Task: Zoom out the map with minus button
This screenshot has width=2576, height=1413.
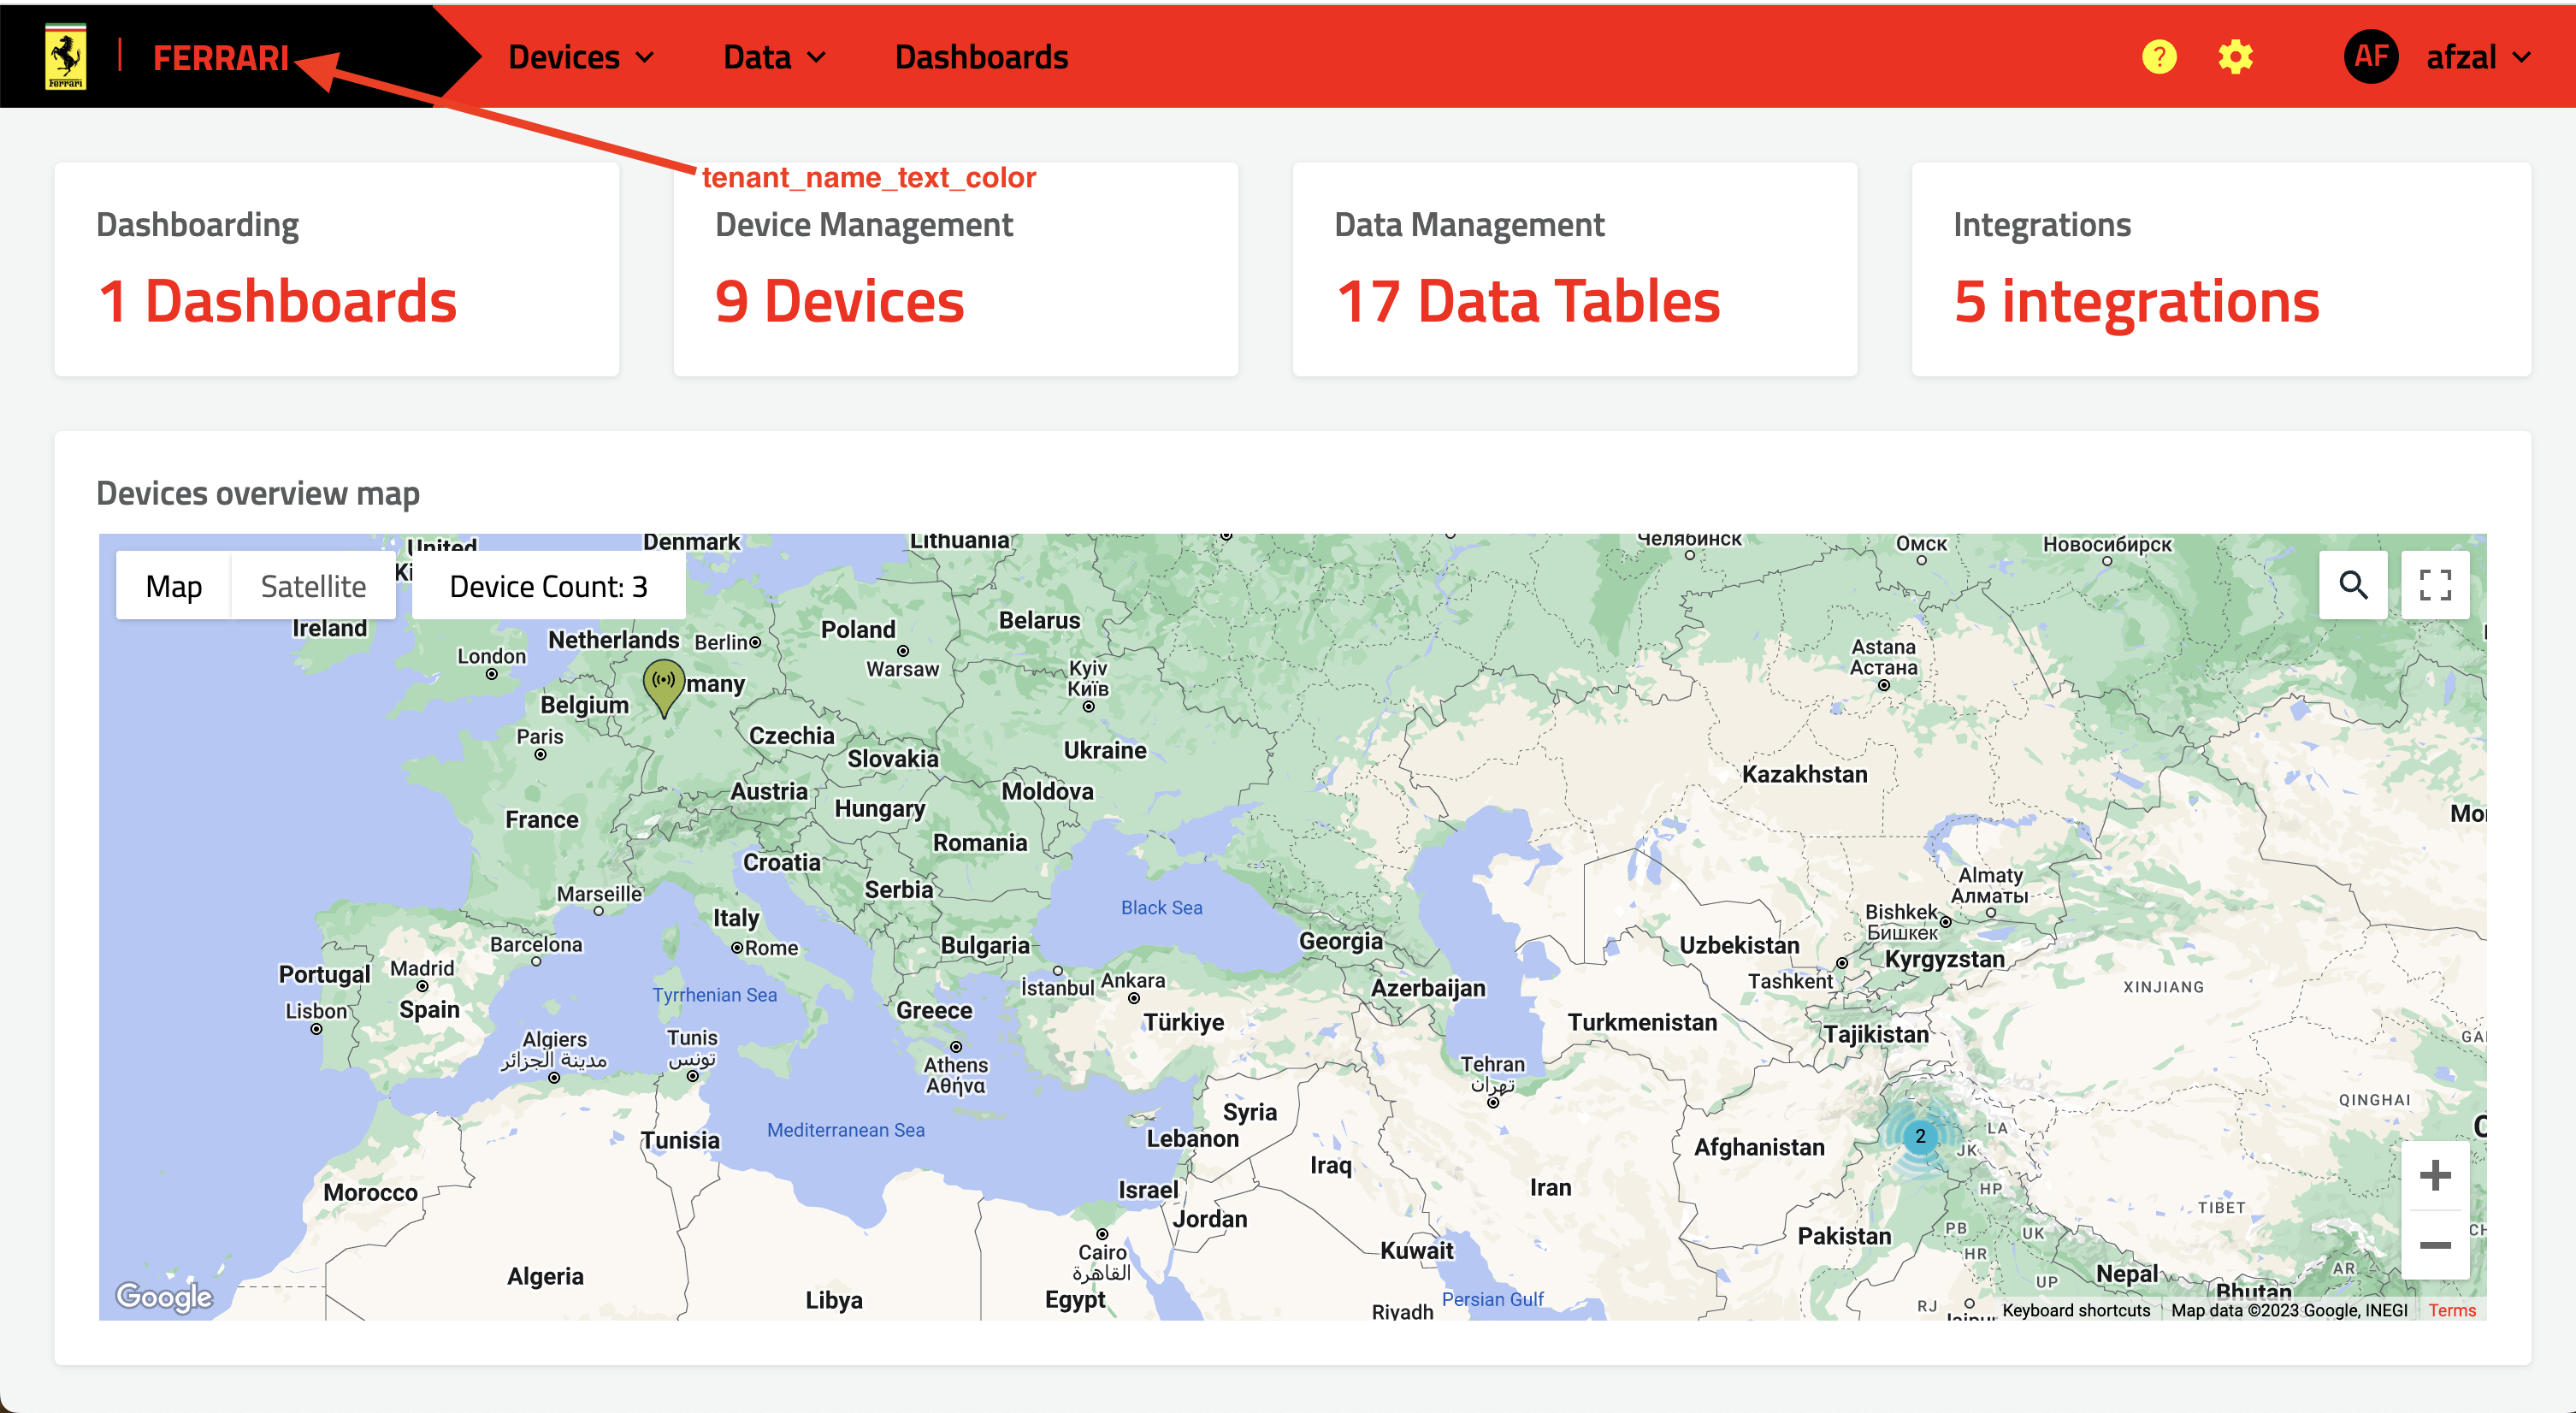Action: coord(2435,1245)
